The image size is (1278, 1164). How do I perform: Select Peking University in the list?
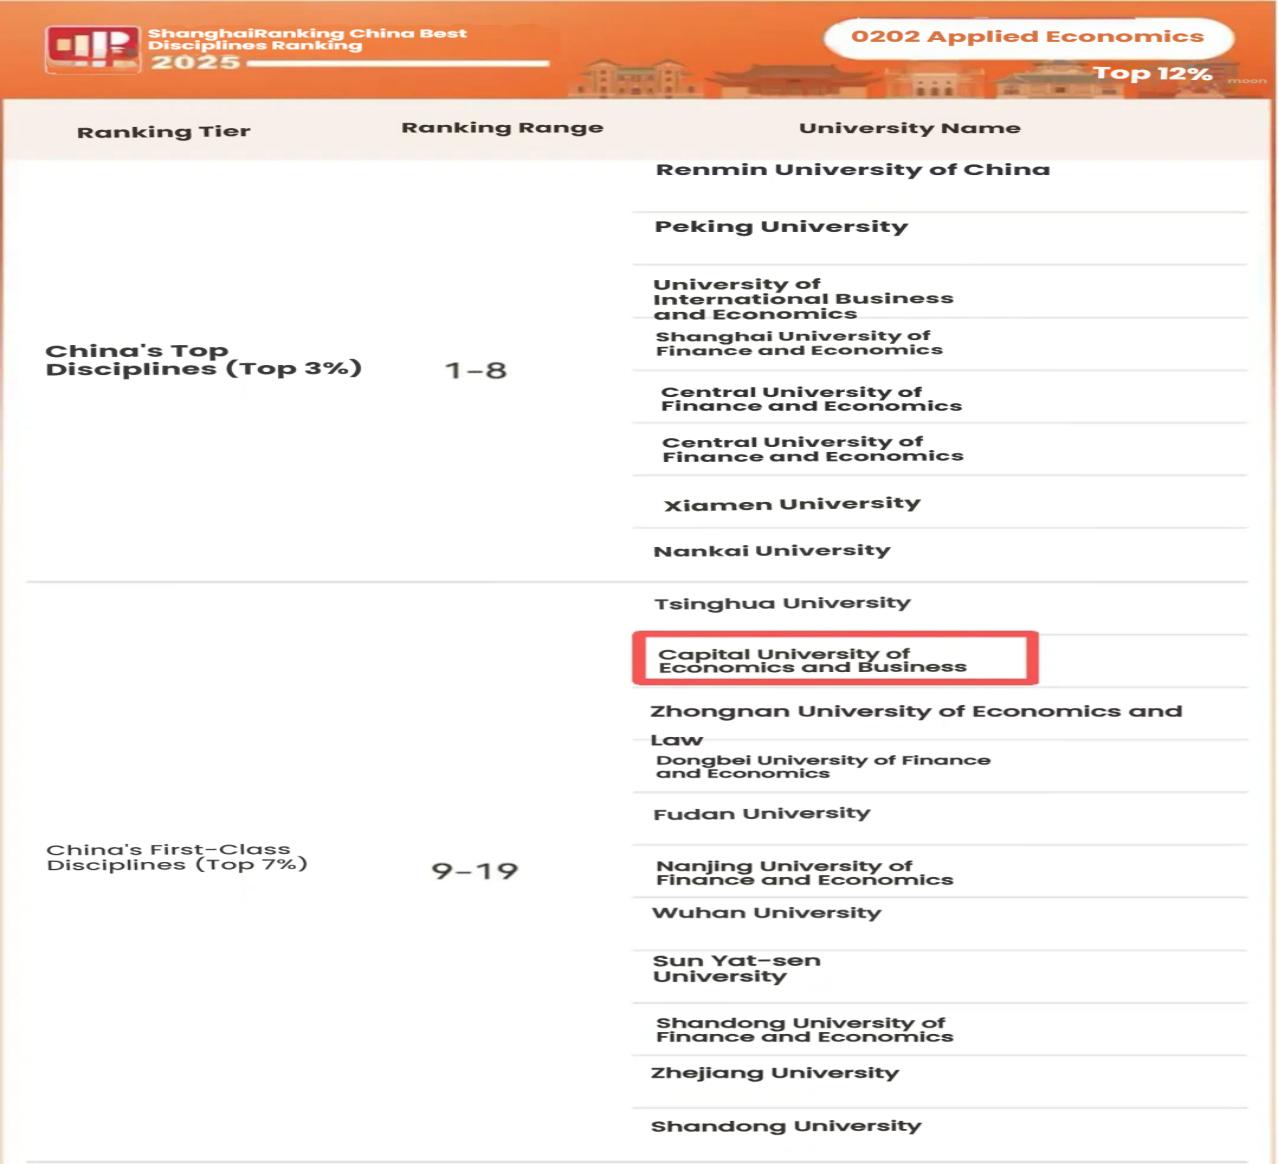[x=781, y=227]
